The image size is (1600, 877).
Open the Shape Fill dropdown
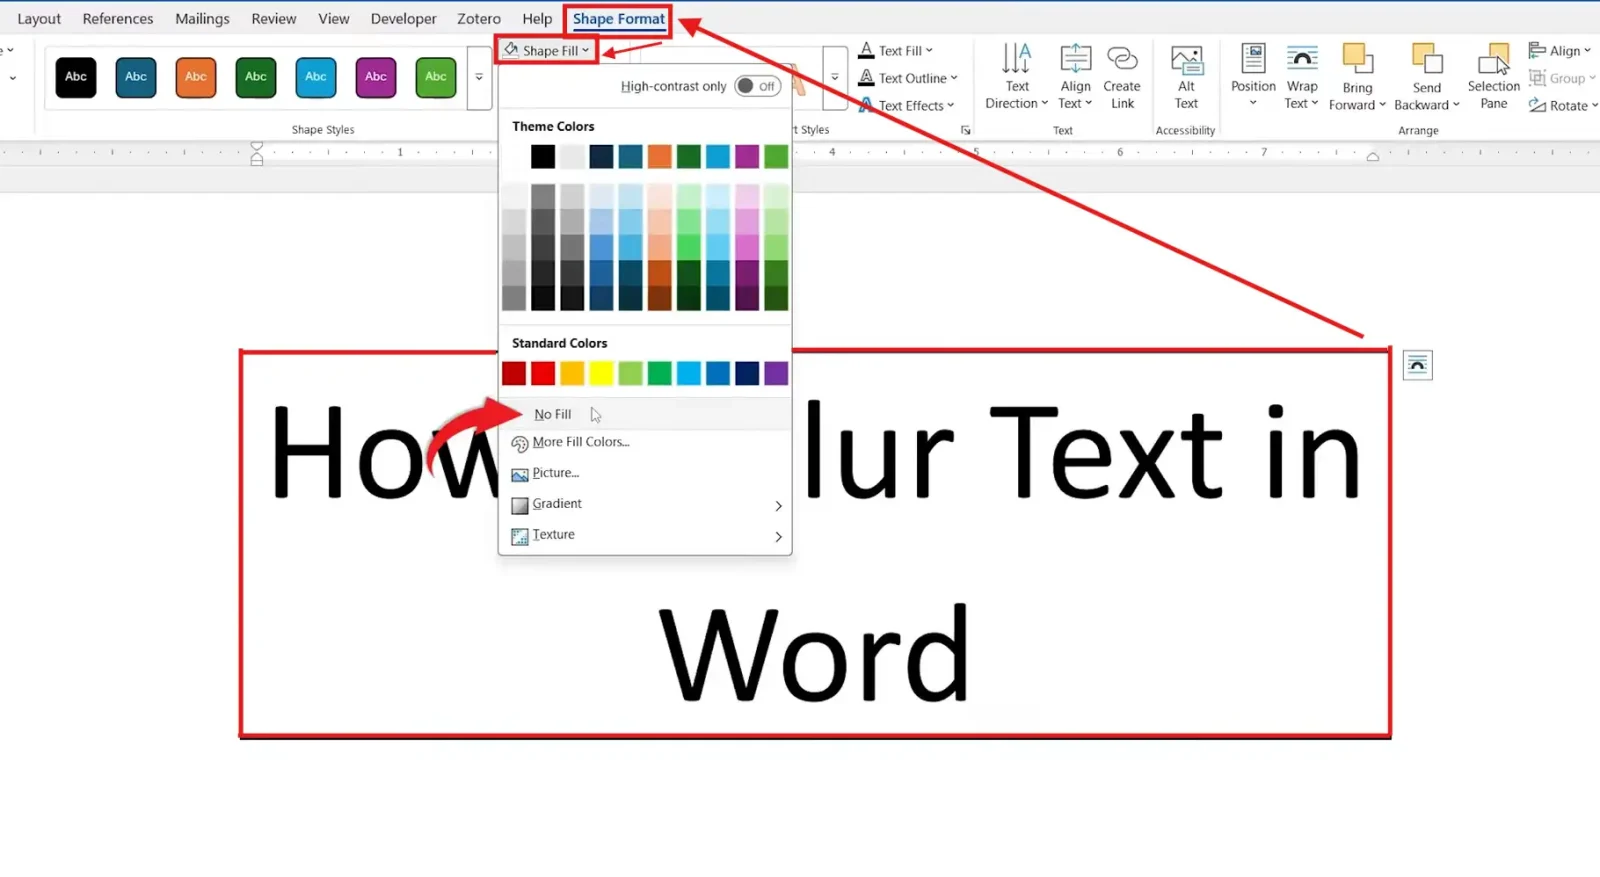pos(547,50)
